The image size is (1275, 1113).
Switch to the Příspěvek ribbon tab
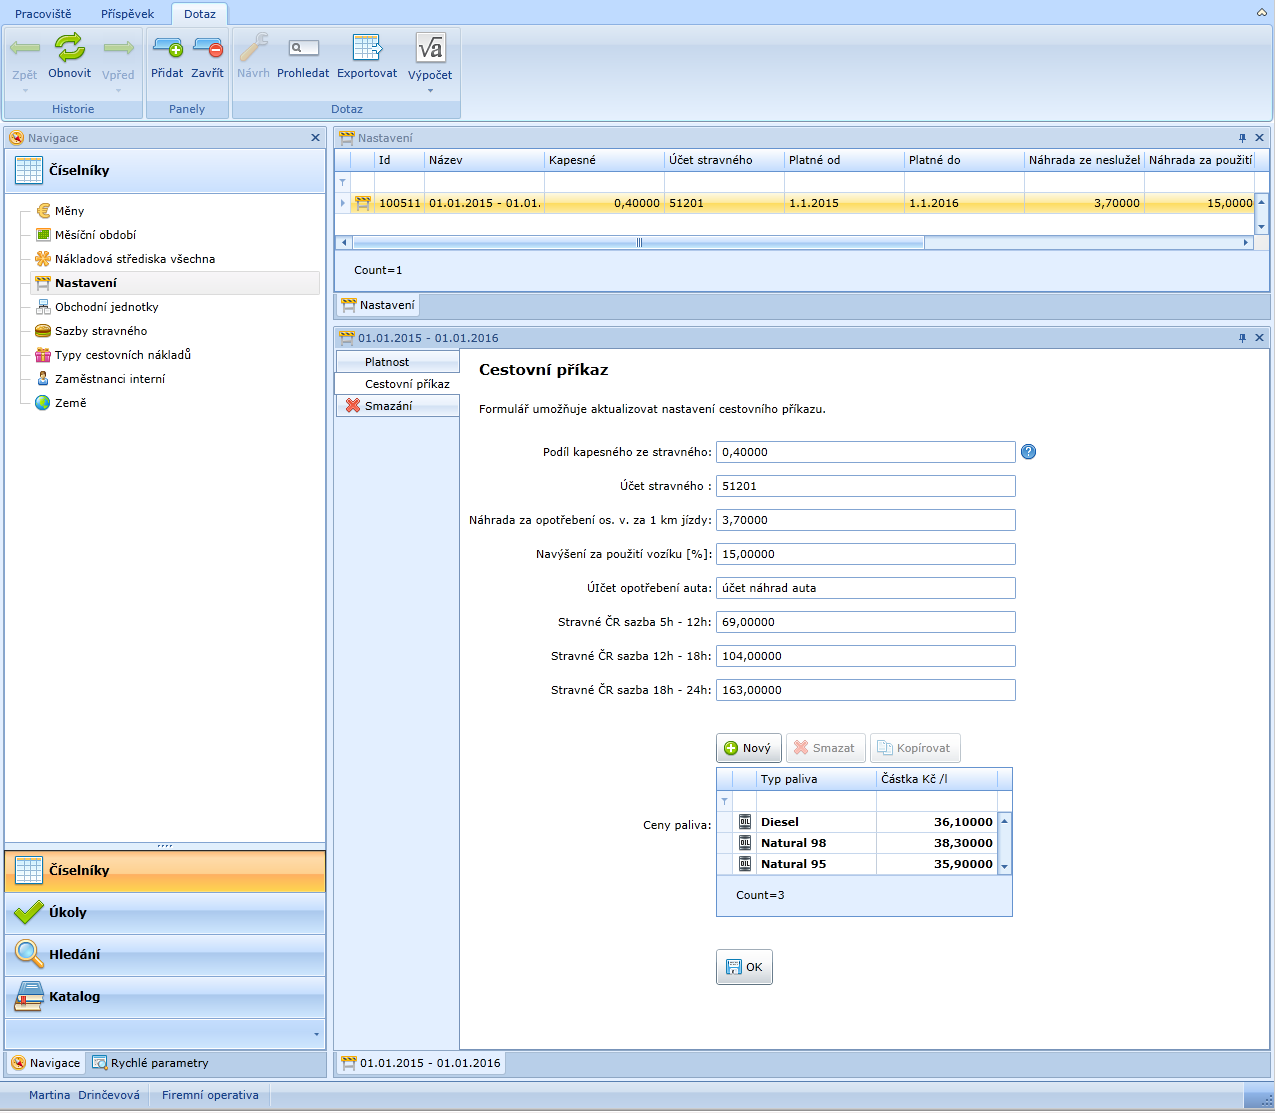coord(127,14)
